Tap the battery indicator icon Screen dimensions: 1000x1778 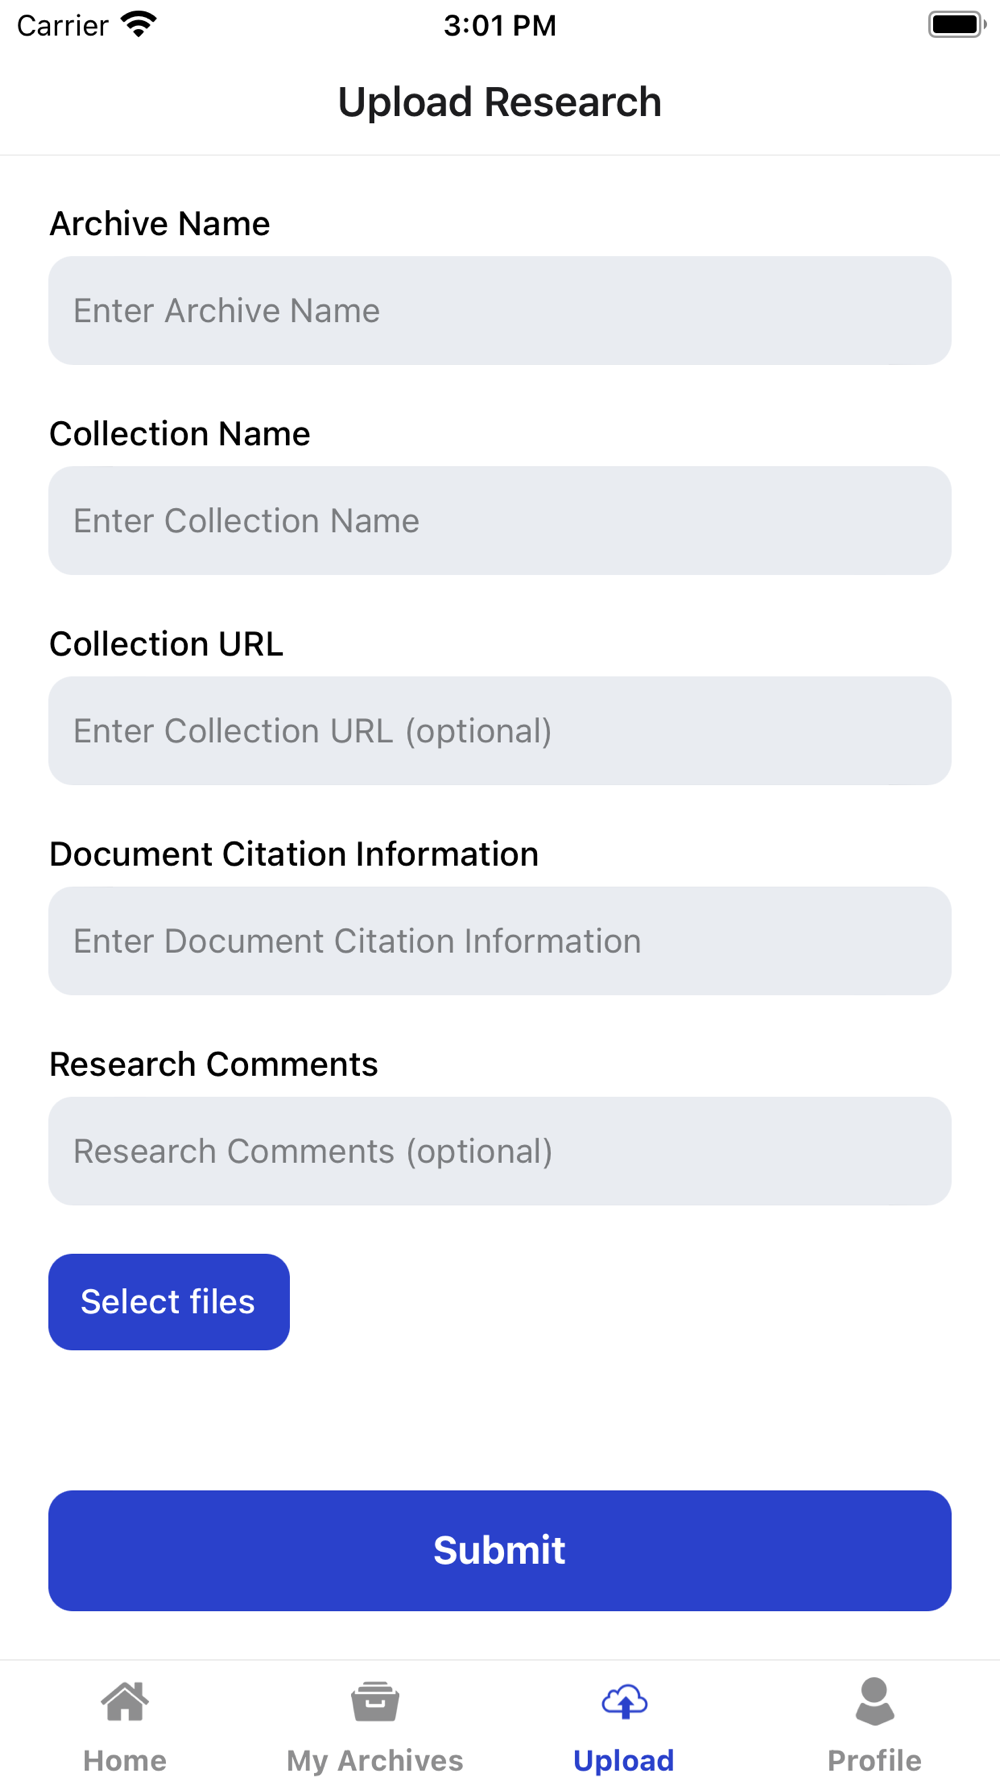point(956,24)
